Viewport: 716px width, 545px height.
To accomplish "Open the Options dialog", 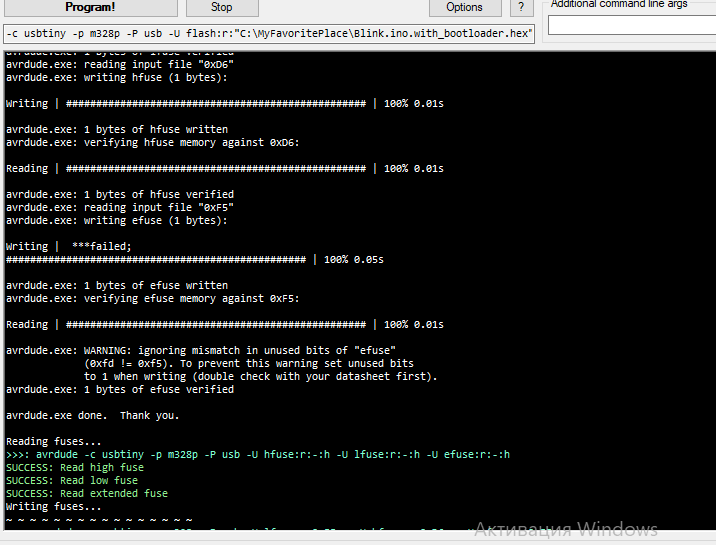I will click(x=464, y=8).
